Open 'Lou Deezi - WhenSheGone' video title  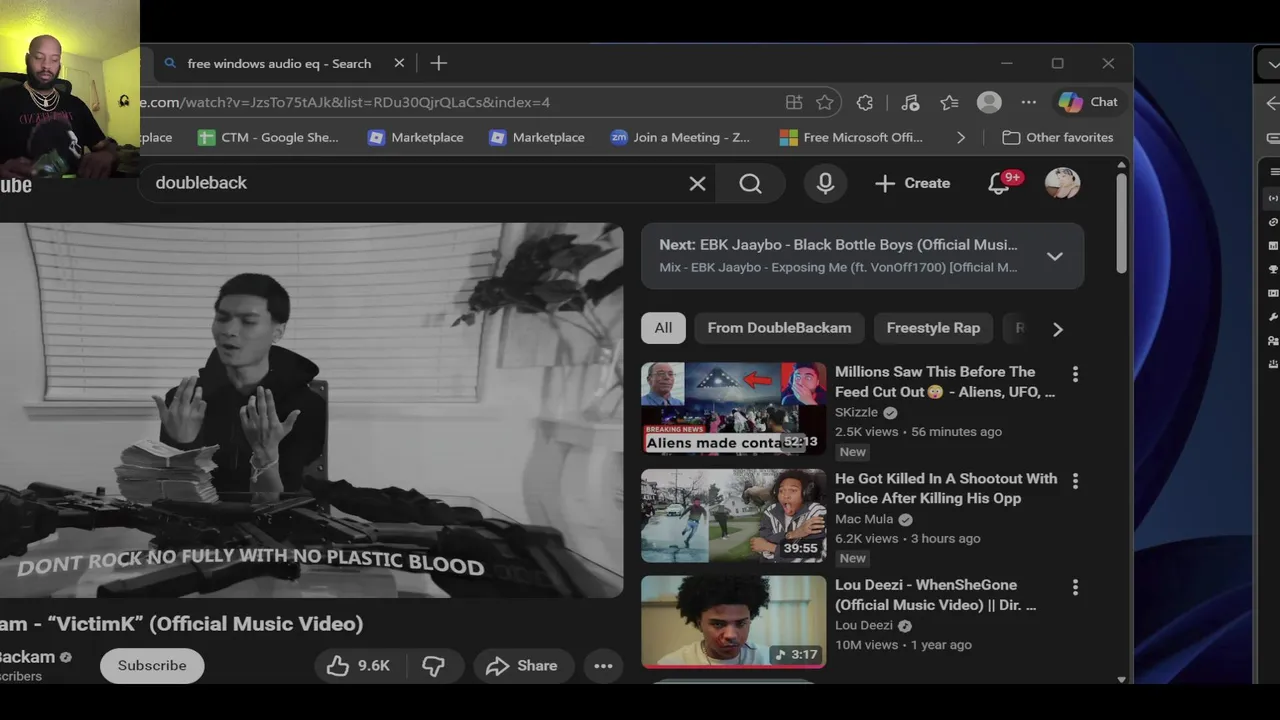(935, 594)
